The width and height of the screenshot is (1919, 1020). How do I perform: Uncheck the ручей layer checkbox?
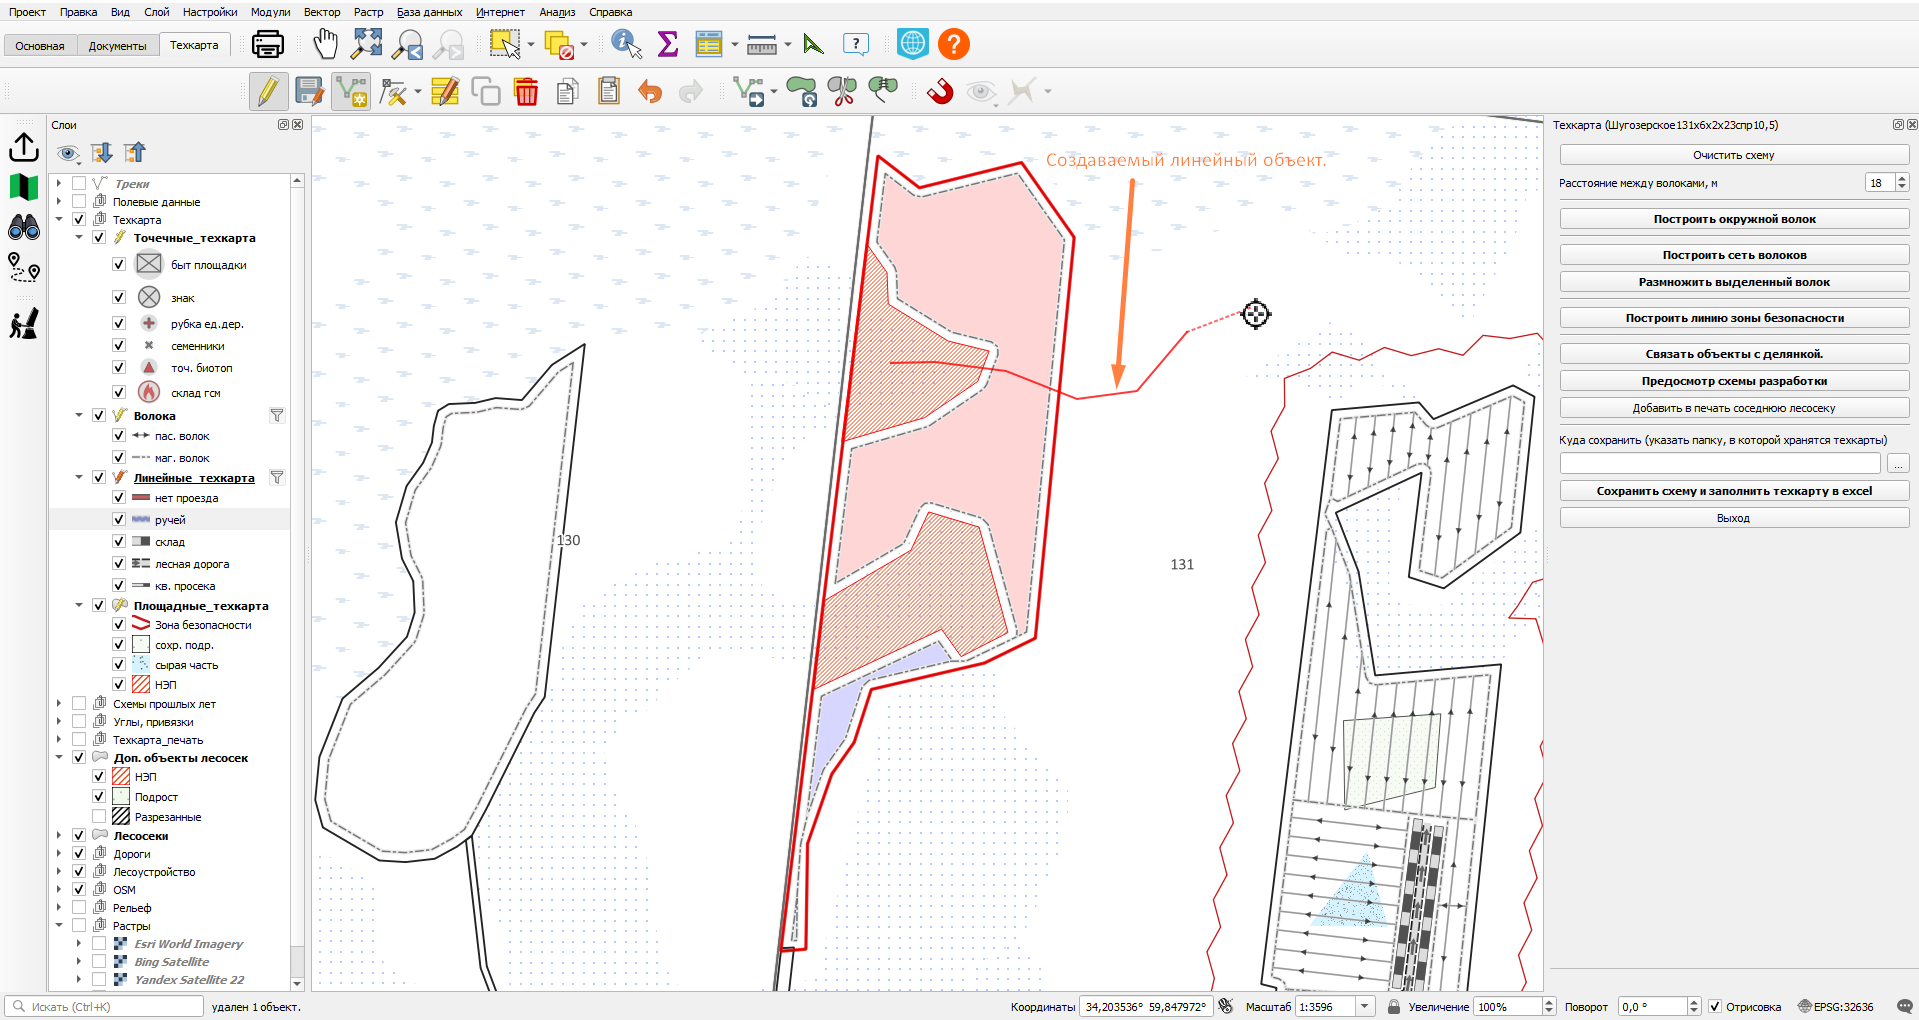119,520
